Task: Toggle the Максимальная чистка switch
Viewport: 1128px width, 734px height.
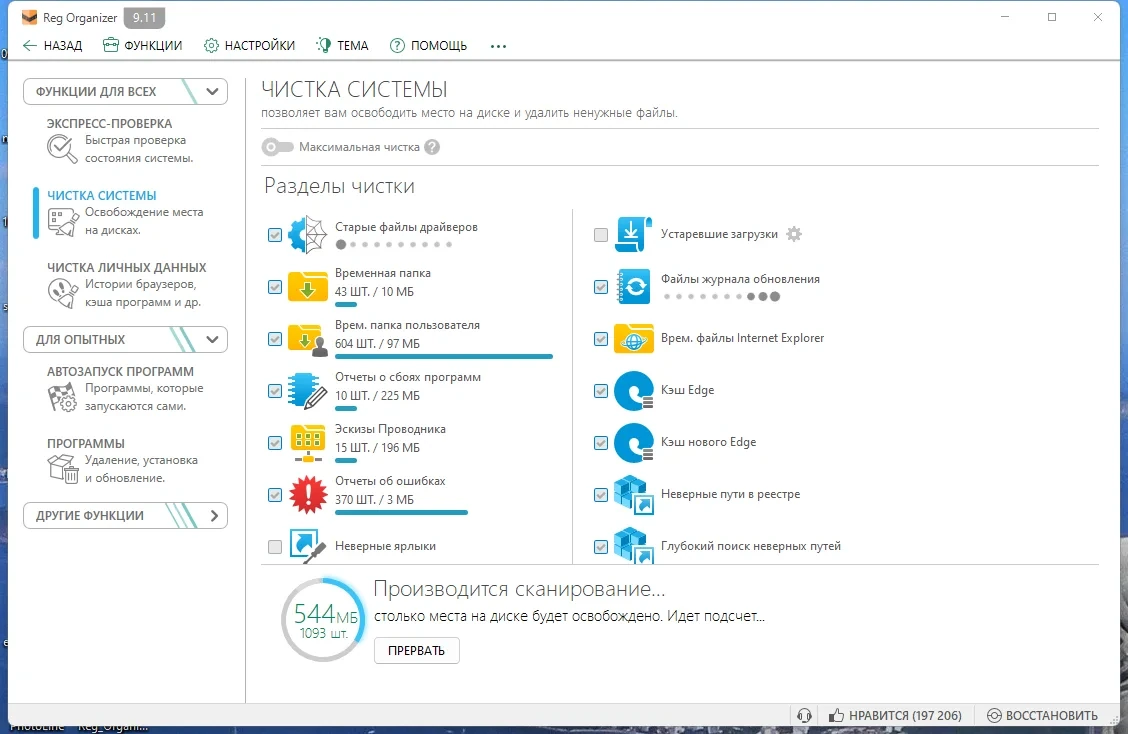Action: click(278, 147)
